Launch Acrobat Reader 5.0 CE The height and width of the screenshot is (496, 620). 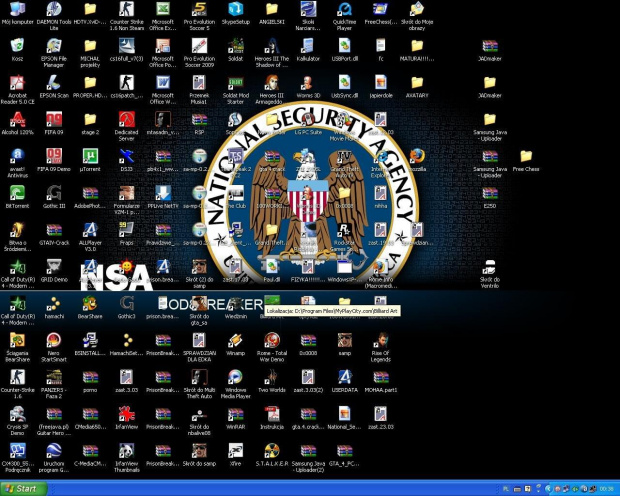pyautogui.click(x=17, y=83)
